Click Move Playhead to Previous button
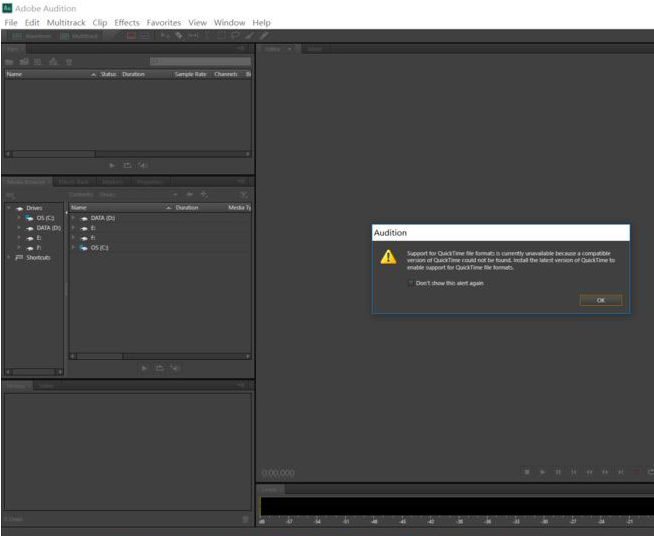The height and width of the screenshot is (536, 654). (x=574, y=472)
